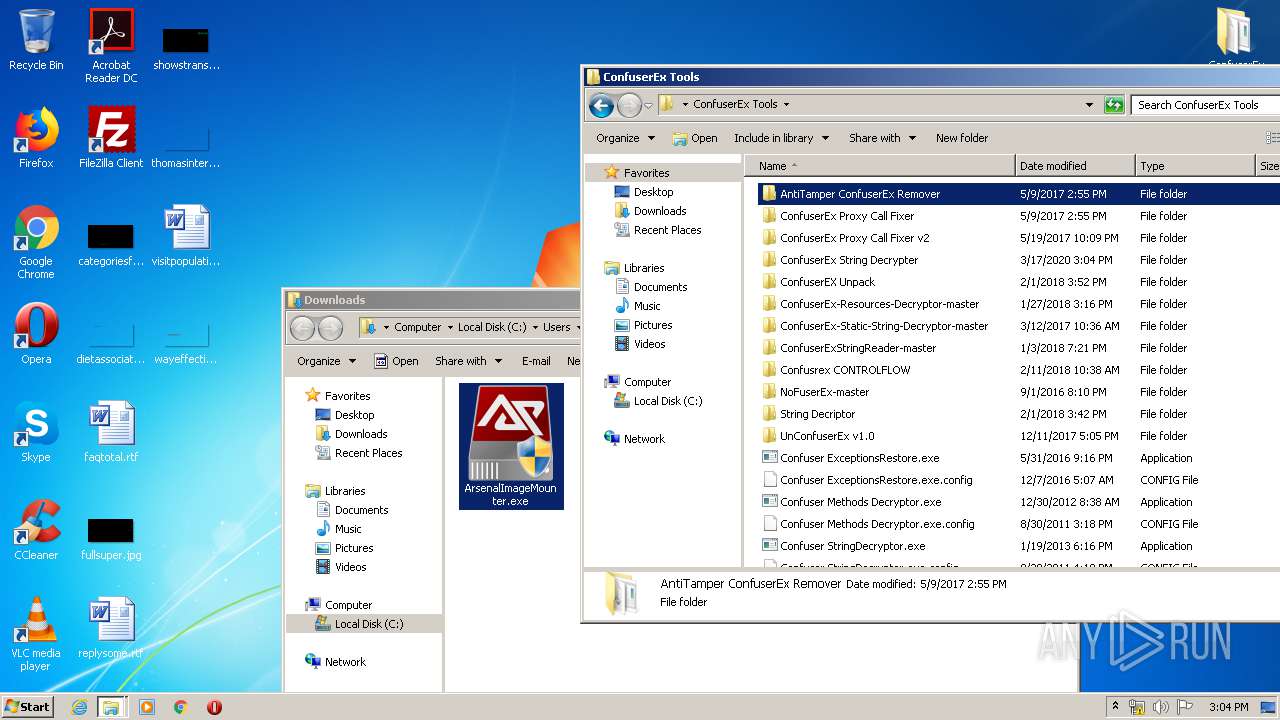Click Chrome icon in taskbar
The height and width of the screenshot is (720, 1280).
181,707
